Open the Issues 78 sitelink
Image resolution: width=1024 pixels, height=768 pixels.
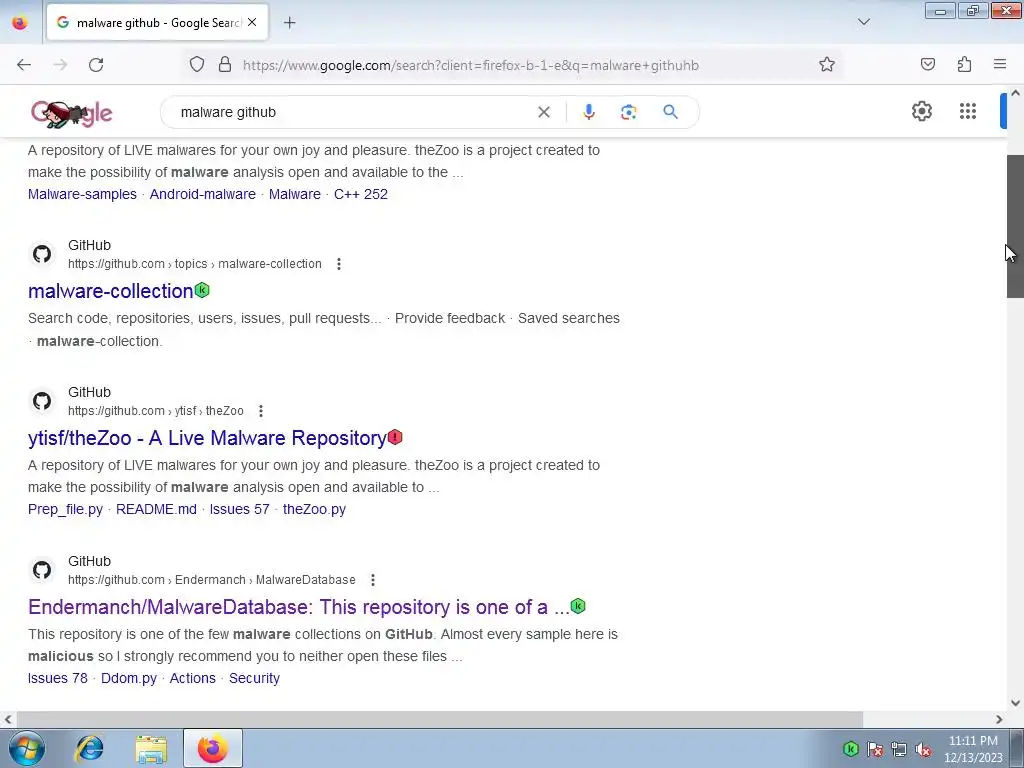57,679
